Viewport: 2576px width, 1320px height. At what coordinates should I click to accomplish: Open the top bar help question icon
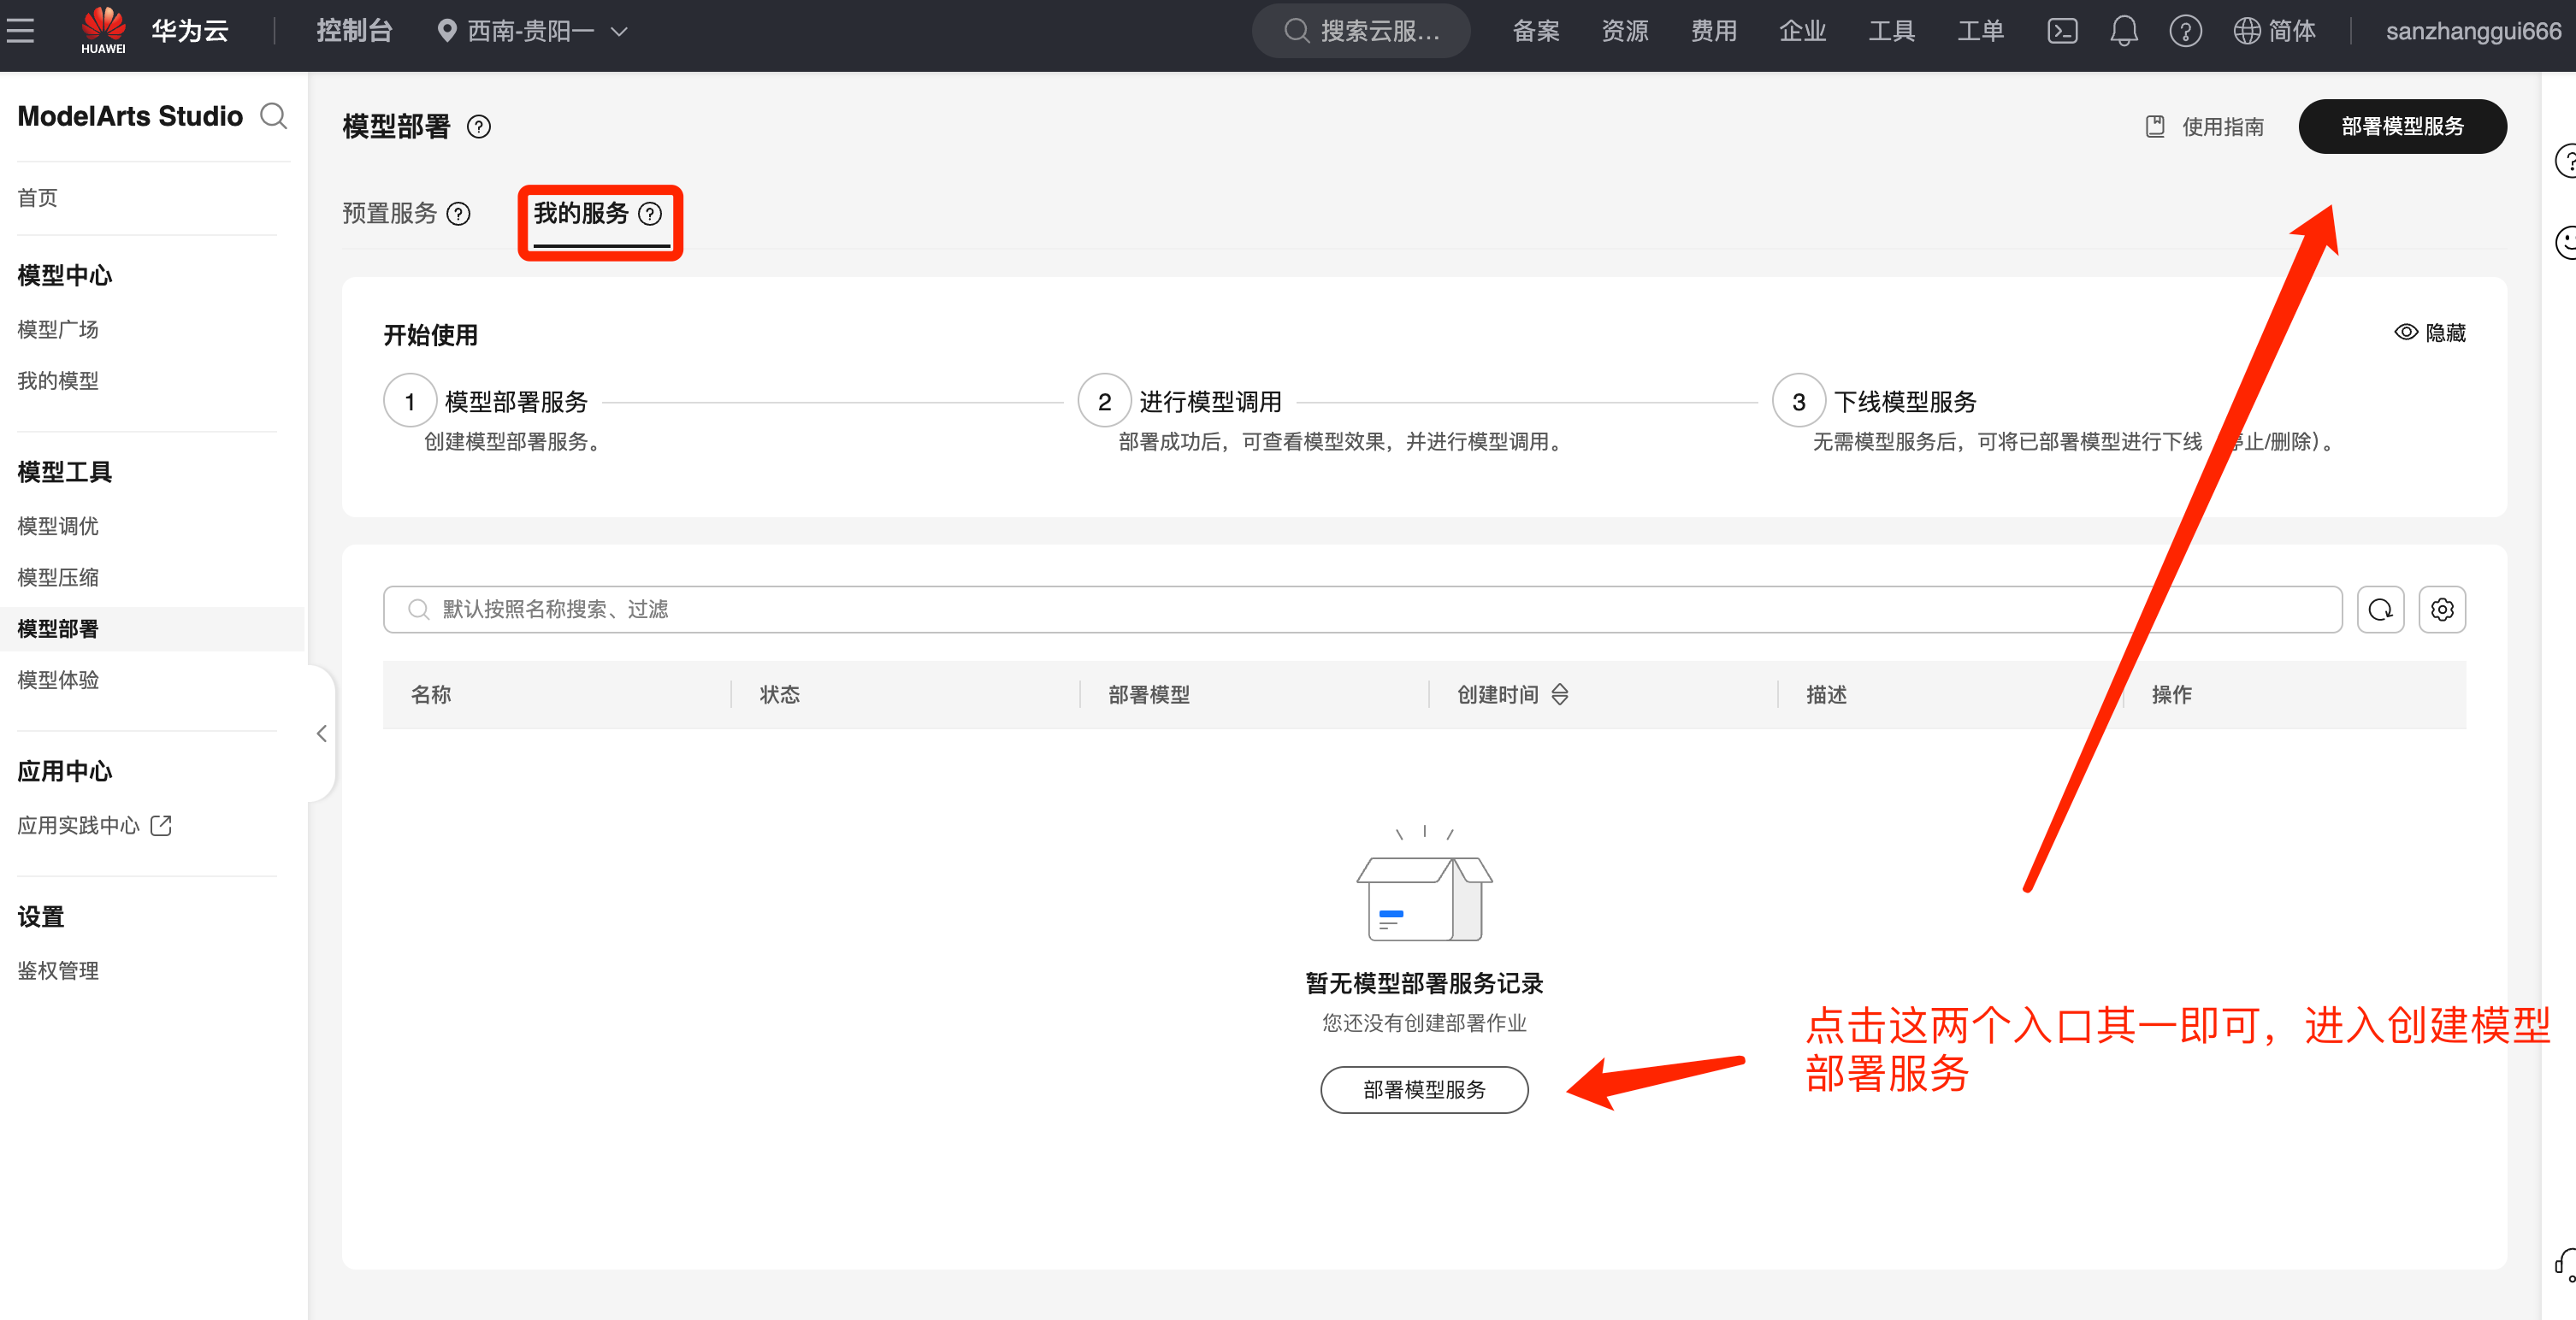click(2185, 31)
